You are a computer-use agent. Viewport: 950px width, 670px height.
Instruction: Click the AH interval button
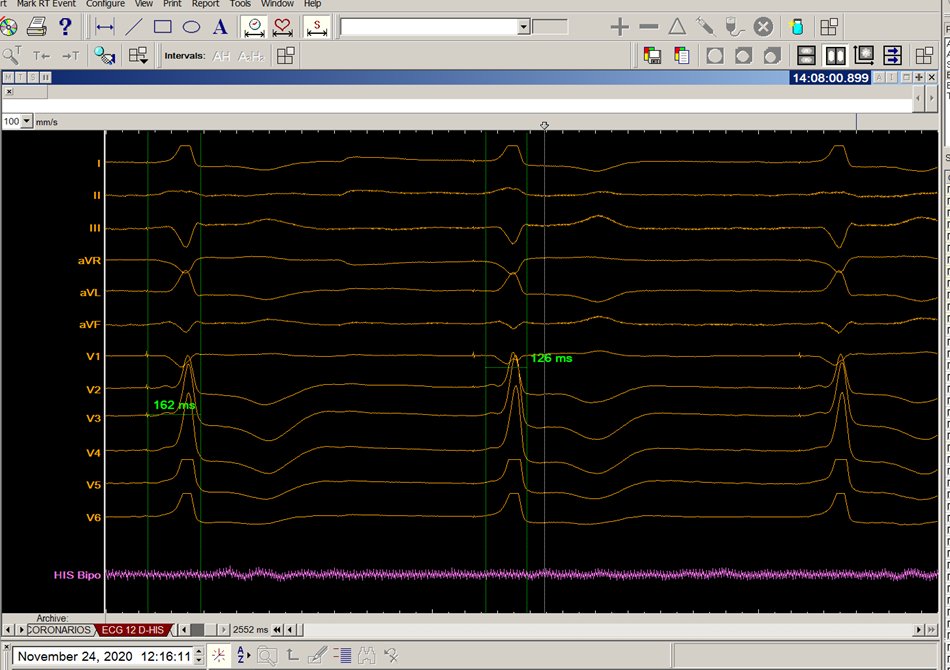click(x=221, y=56)
